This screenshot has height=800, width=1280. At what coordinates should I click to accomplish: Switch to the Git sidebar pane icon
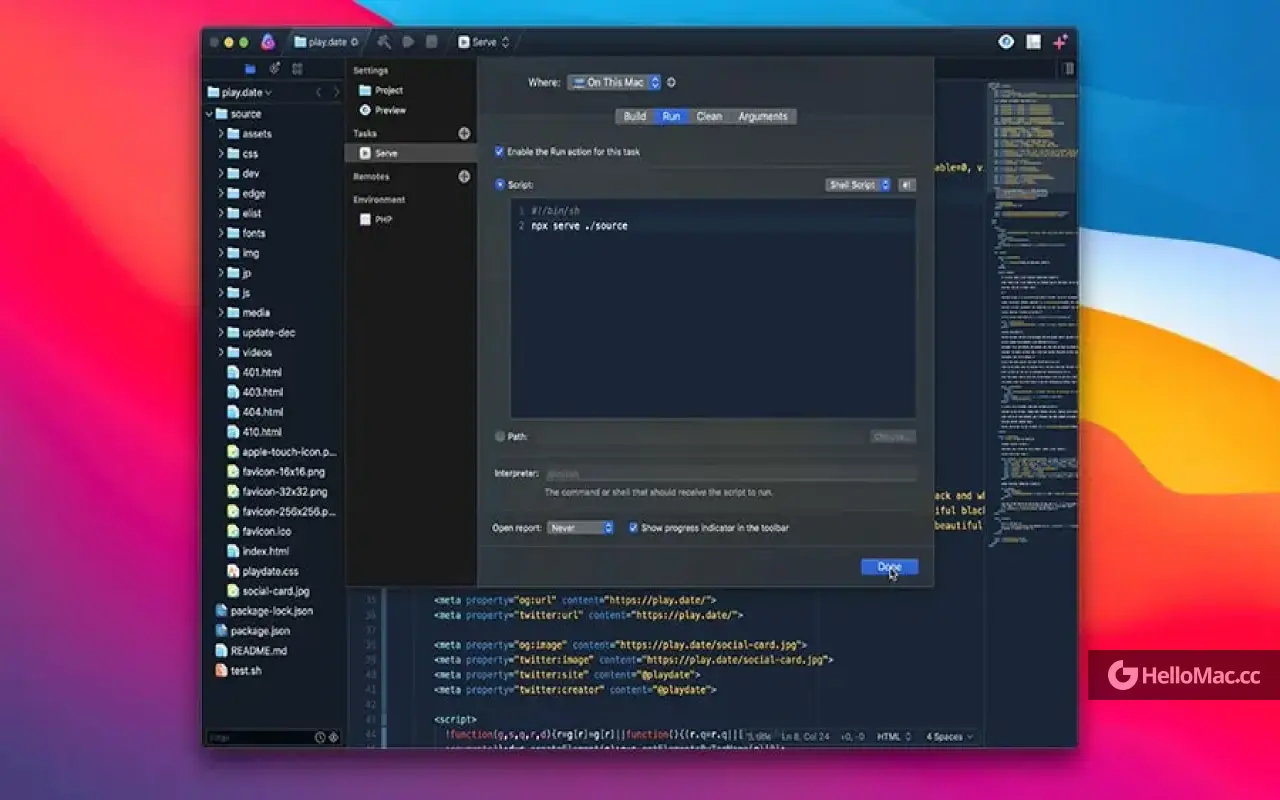pyautogui.click(x=274, y=69)
